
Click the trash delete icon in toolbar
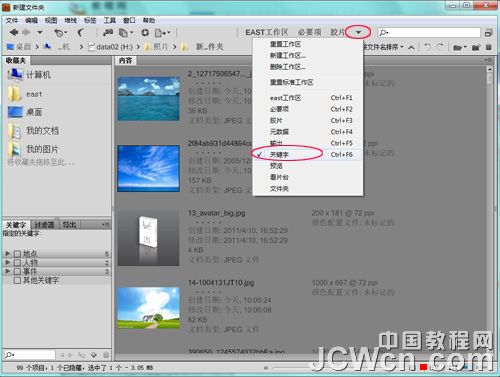point(489,47)
